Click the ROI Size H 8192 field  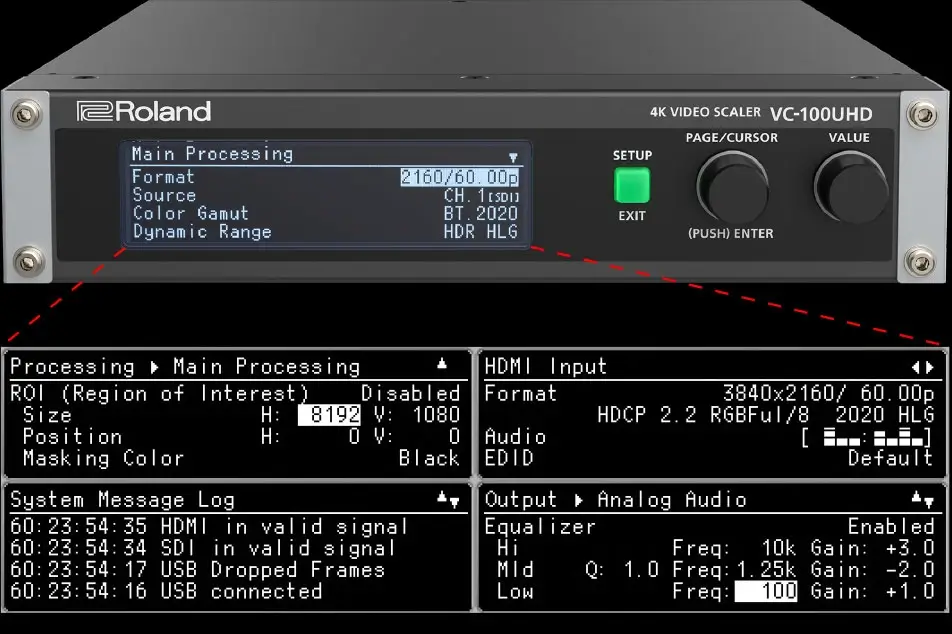pyautogui.click(x=329, y=415)
